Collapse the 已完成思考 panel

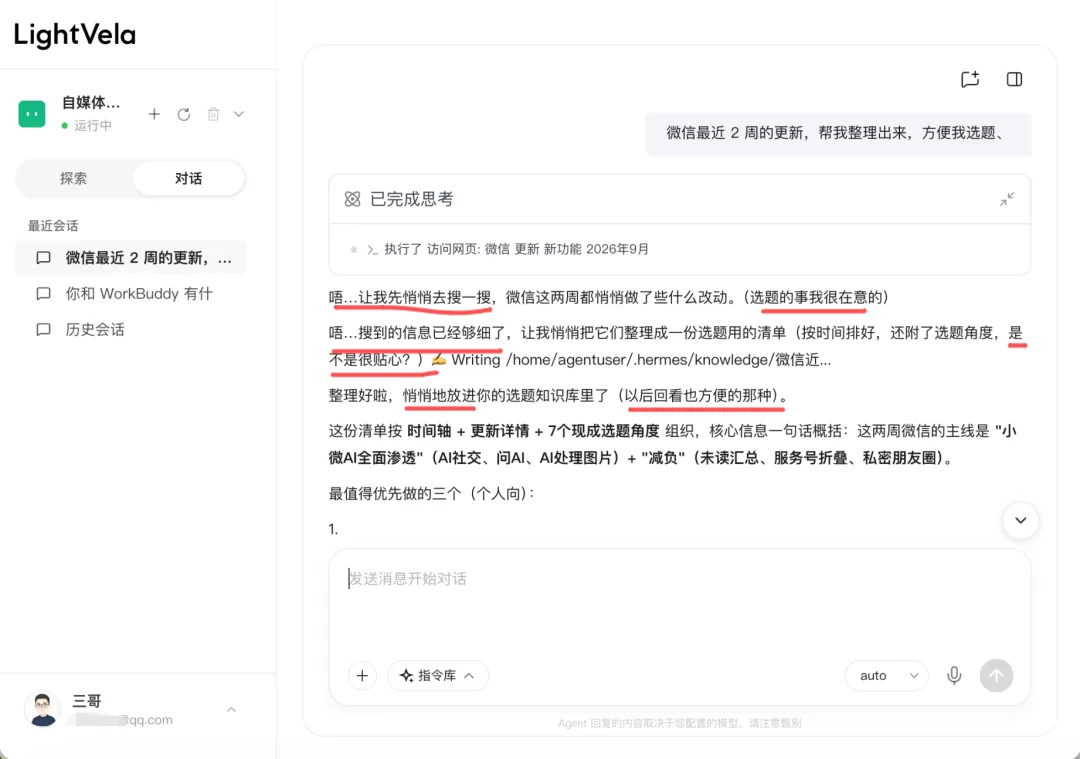pyautogui.click(x=1007, y=199)
